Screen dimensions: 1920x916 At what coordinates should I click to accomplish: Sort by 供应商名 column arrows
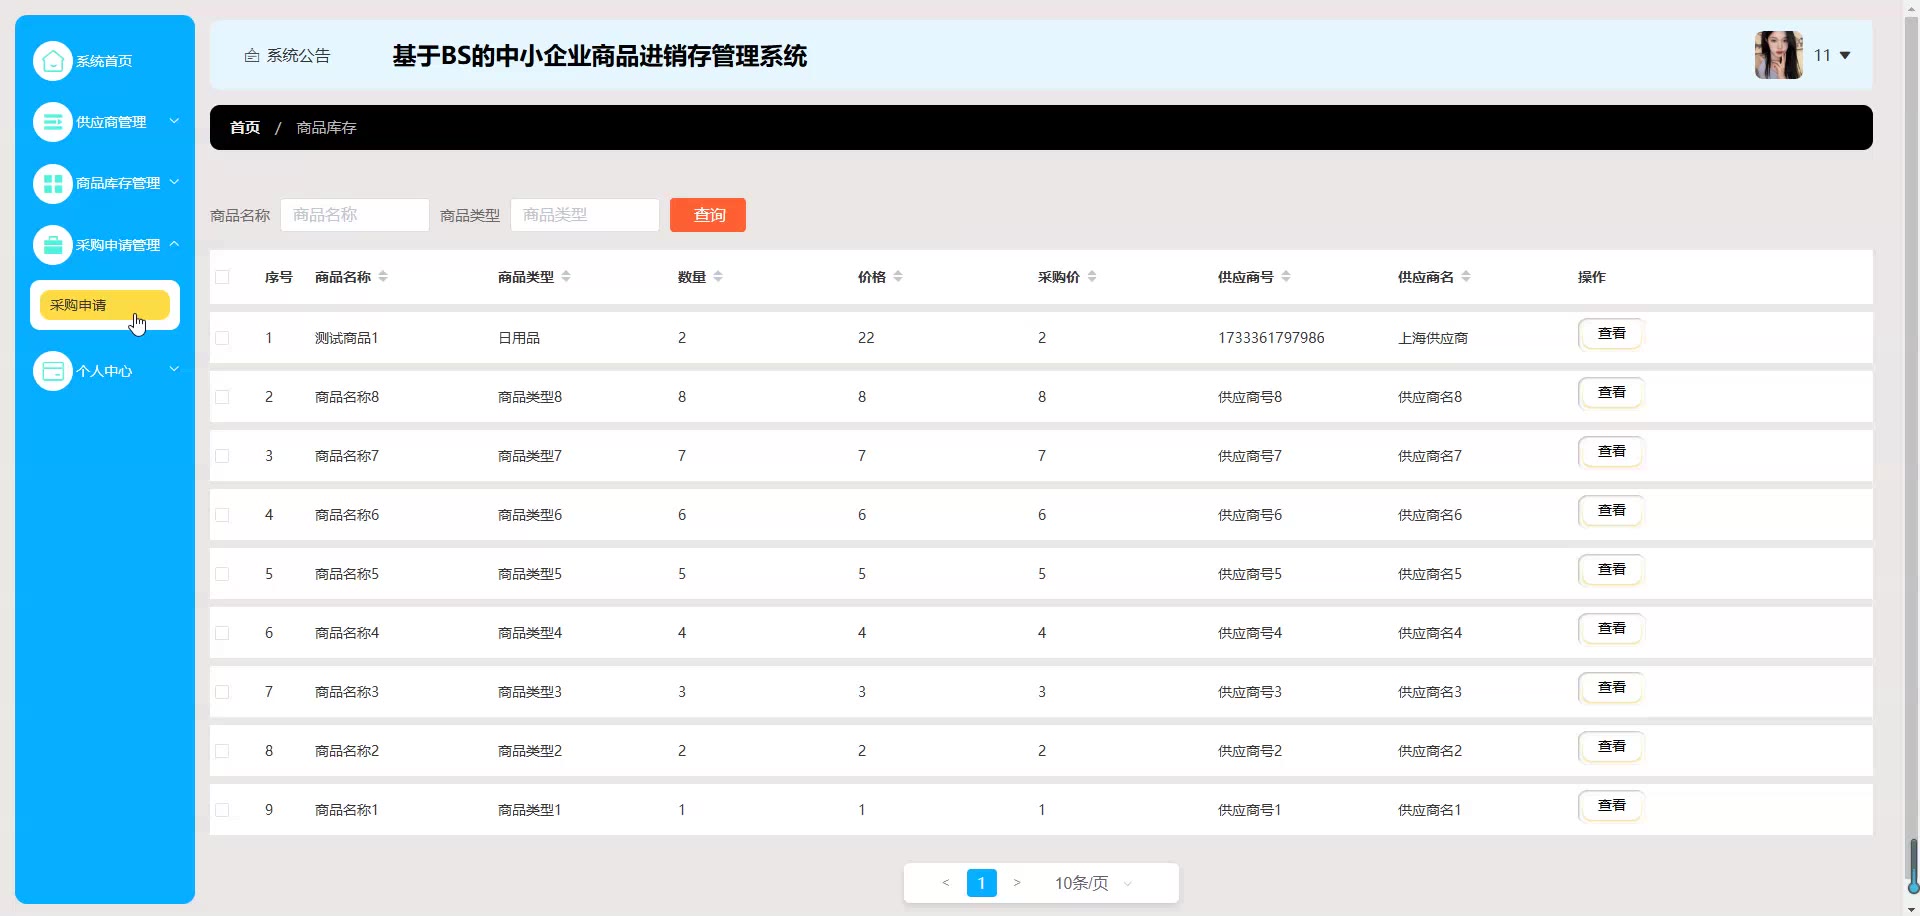click(1466, 277)
